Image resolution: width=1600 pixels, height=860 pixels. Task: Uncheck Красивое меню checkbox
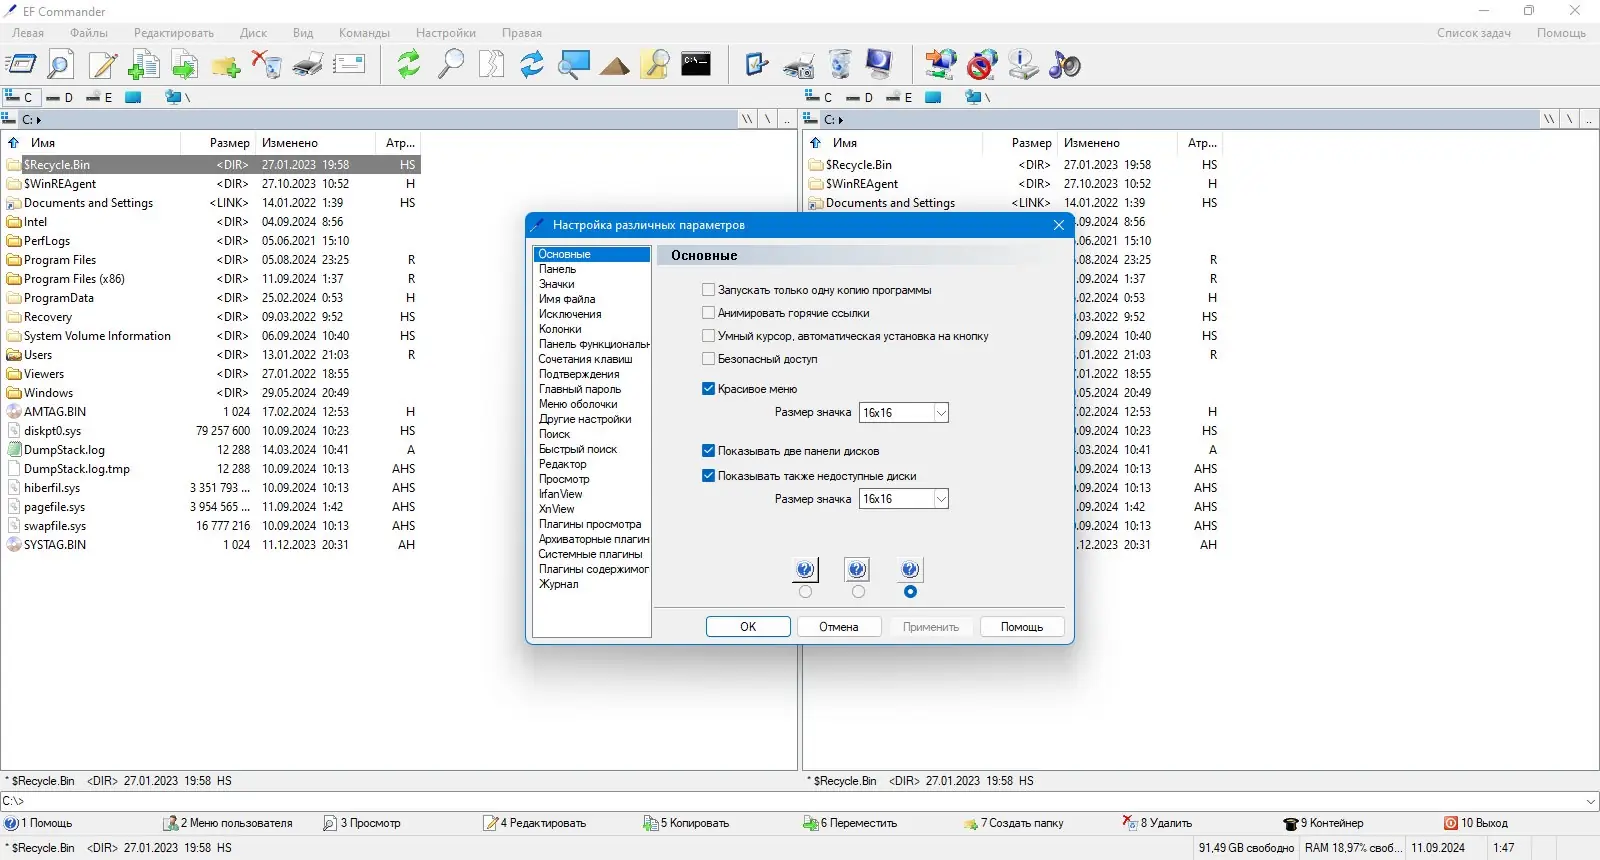point(708,389)
